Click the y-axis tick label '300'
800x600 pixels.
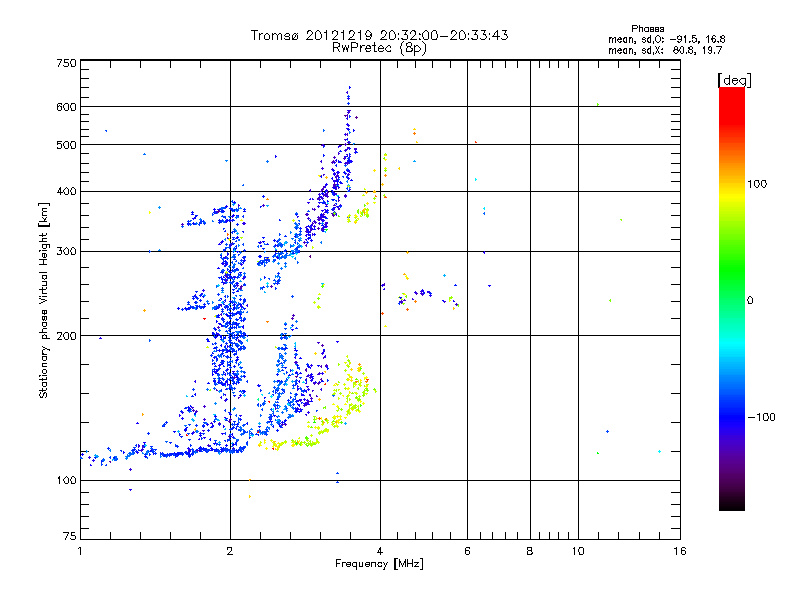pos(66,252)
